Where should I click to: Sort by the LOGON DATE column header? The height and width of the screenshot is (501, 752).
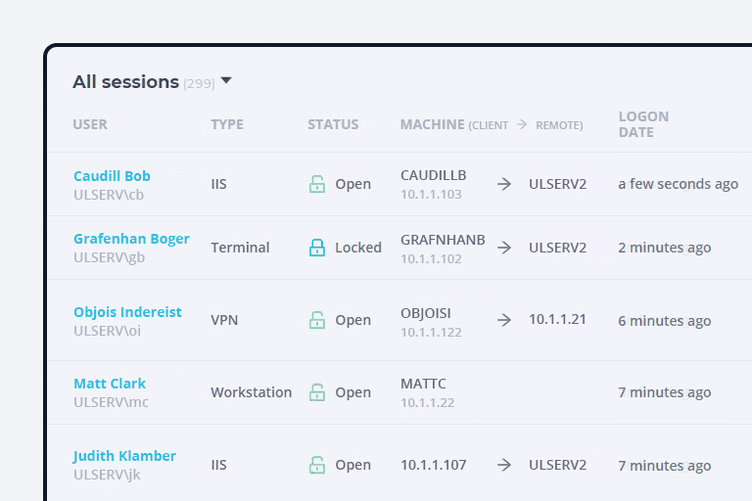[x=644, y=124]
